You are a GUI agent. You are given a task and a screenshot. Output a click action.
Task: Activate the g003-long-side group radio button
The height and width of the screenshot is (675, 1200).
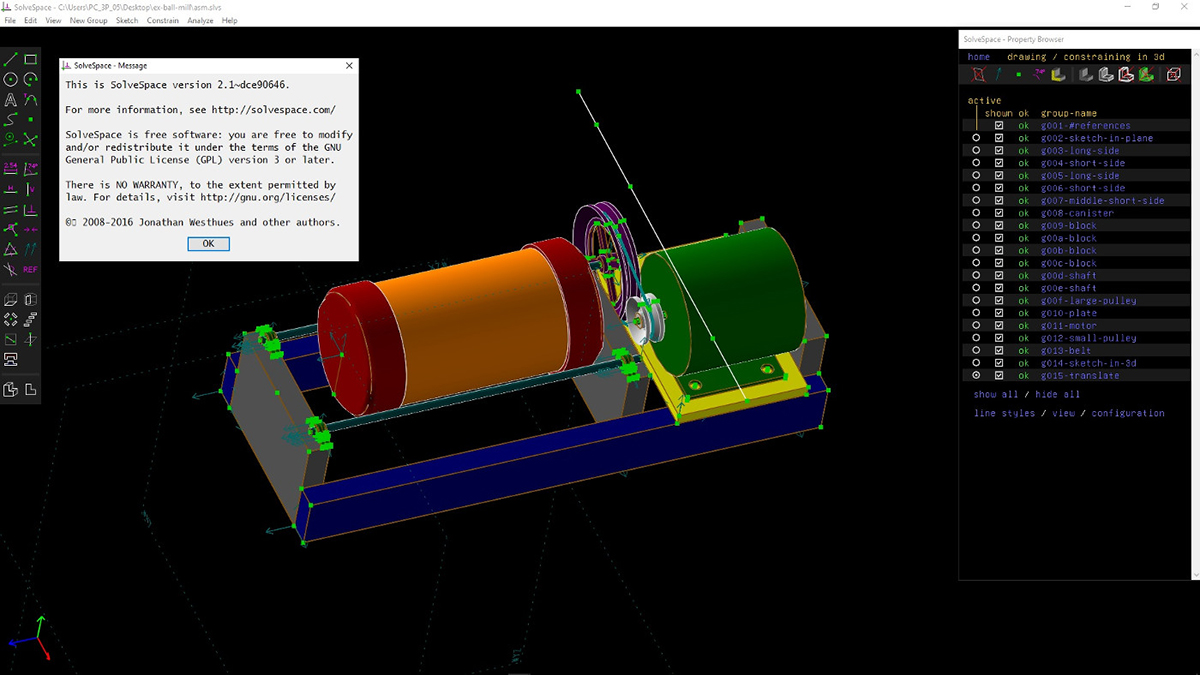coord(977,151)
